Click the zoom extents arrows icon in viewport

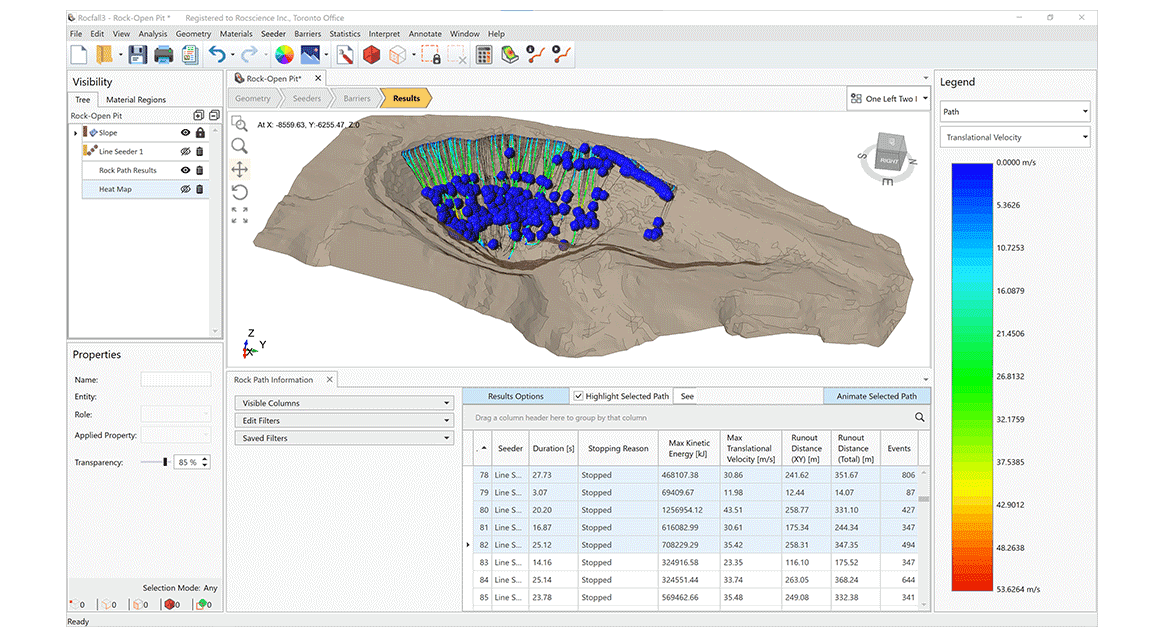239,215
